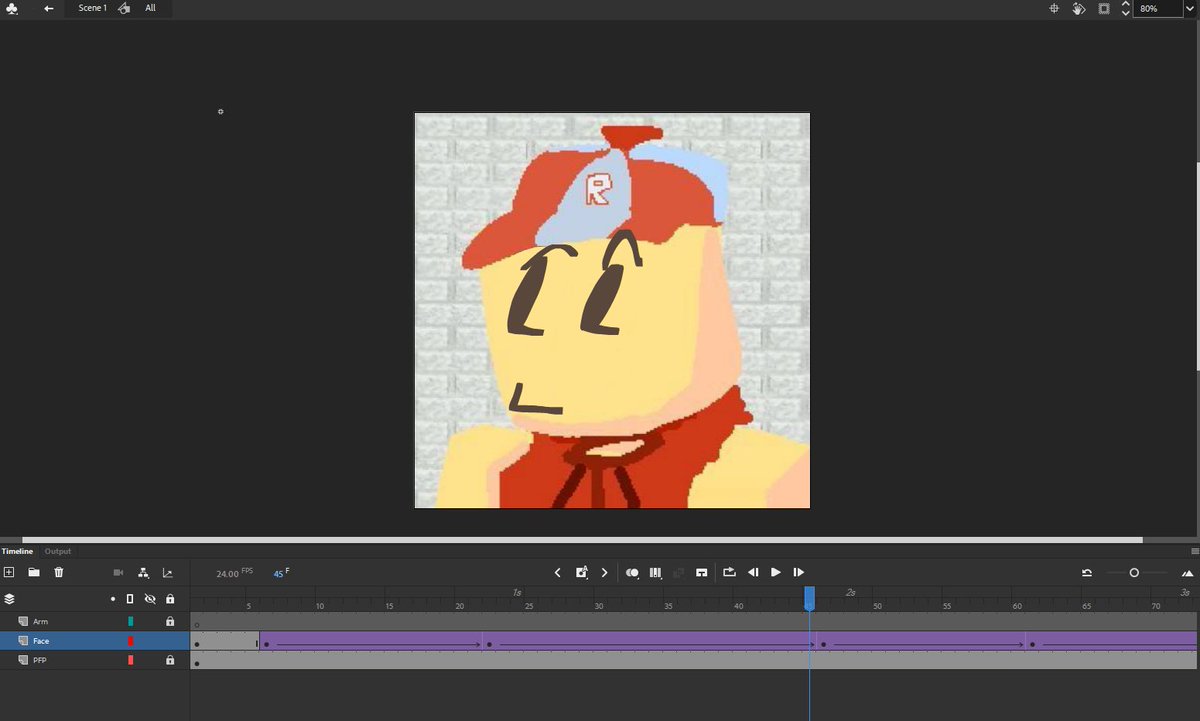Image resolution: width=1200 pixels, height=721 pixels.
Task: Click timeline view size mountain icon
Action: pos(1187,573)
